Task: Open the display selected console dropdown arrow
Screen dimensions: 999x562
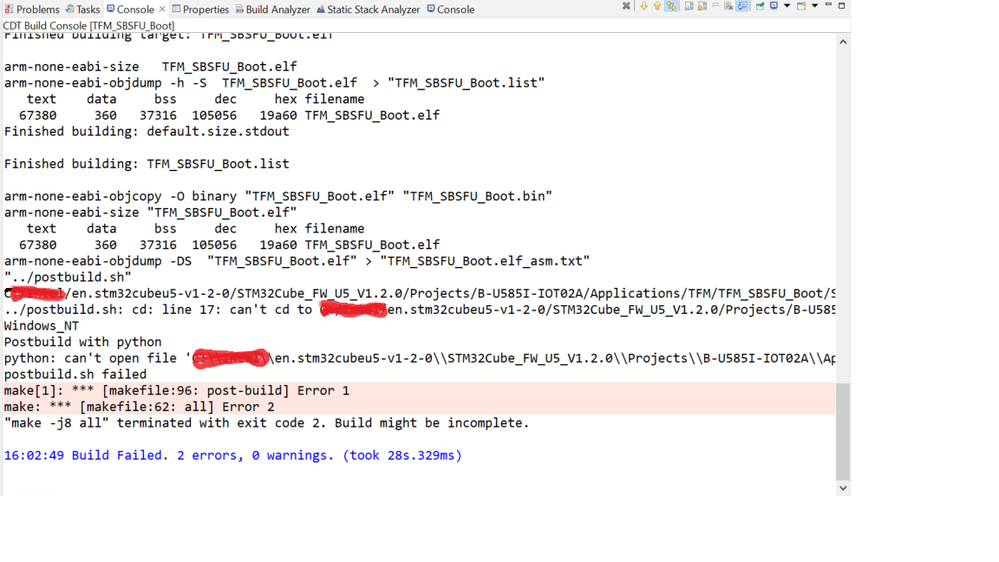Action: click(x=787, y=6)
